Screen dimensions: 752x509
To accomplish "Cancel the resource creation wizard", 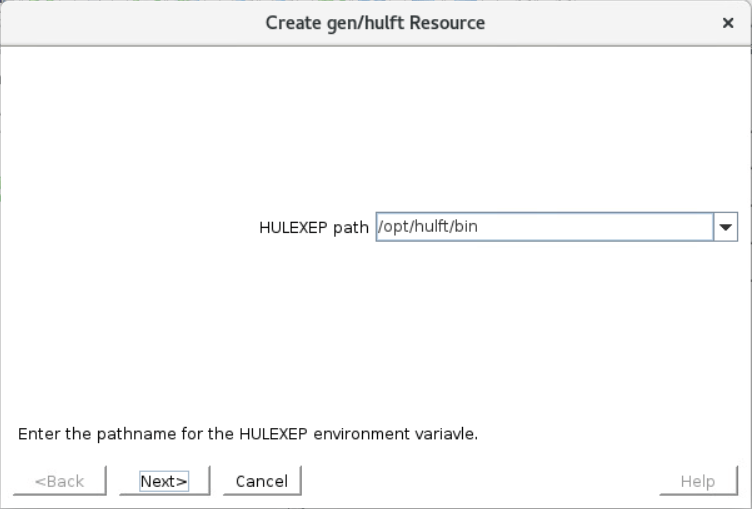I will pyautogui.click(x=262, y=481).
